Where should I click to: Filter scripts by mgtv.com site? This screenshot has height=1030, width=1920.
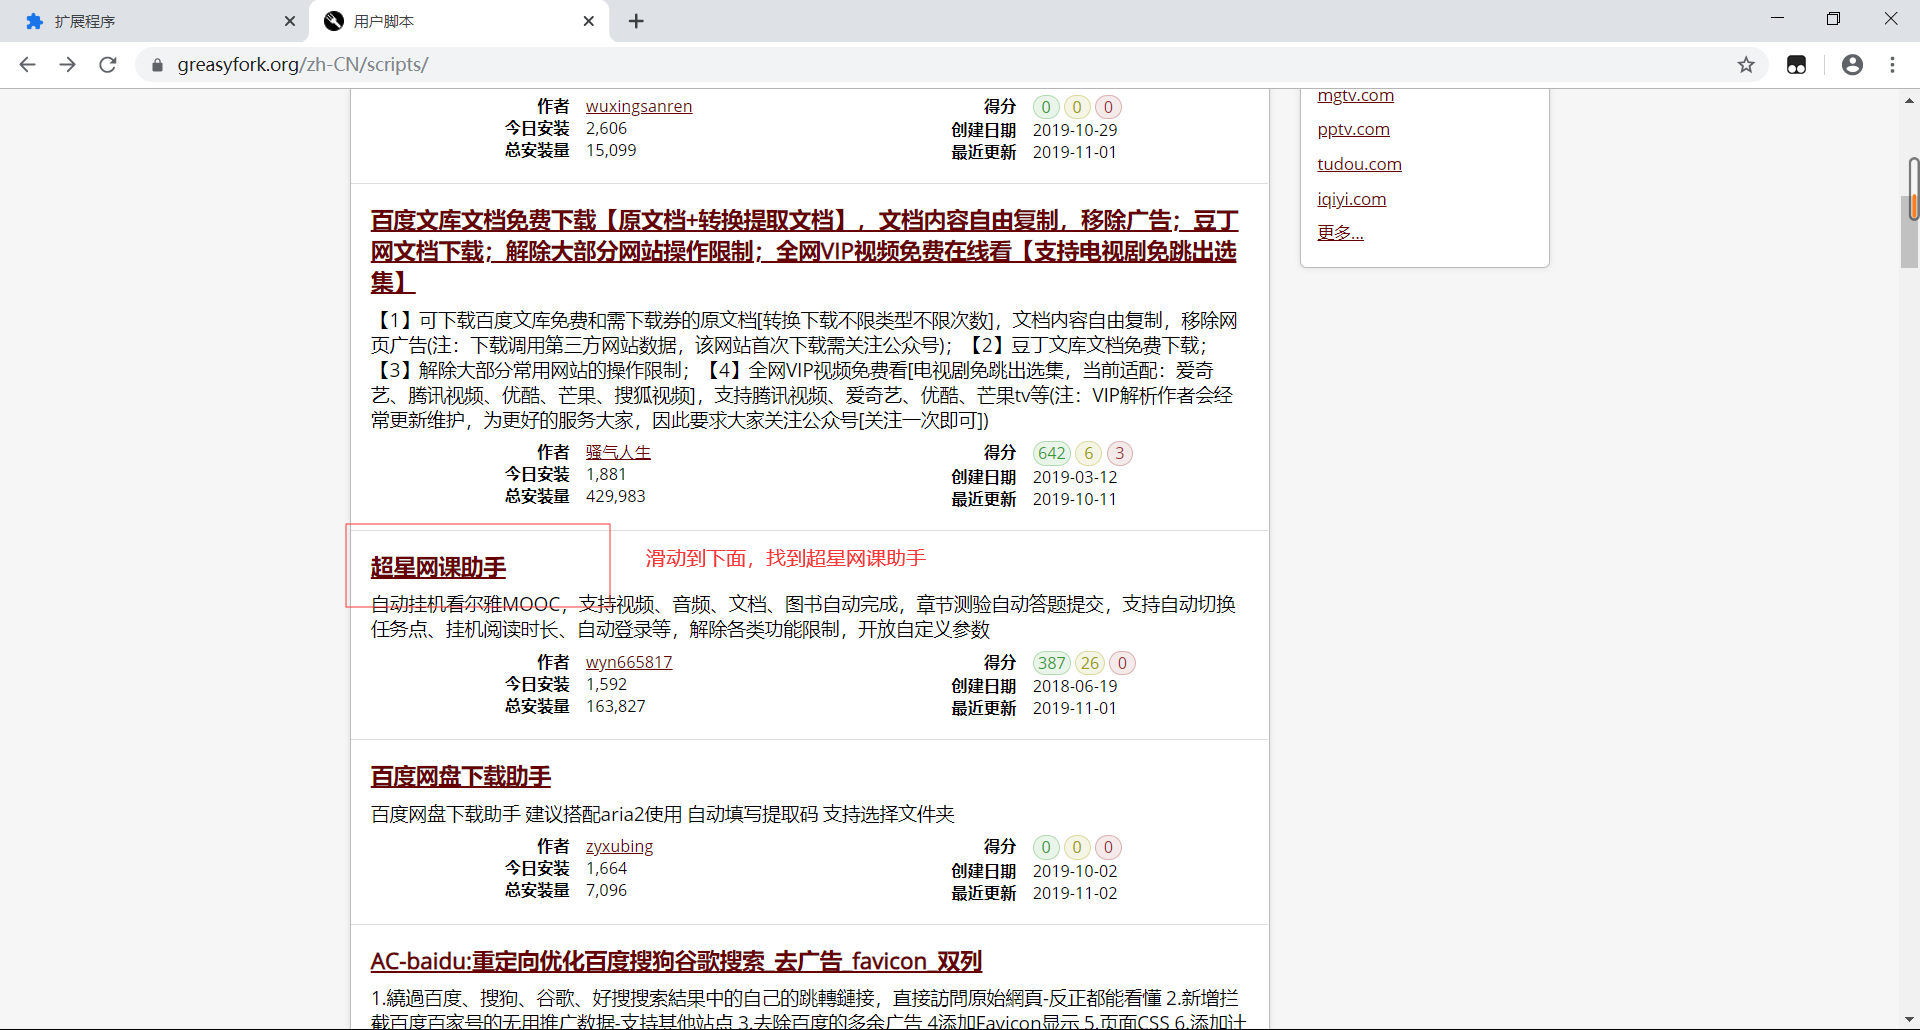click(x=1355, y=95)
